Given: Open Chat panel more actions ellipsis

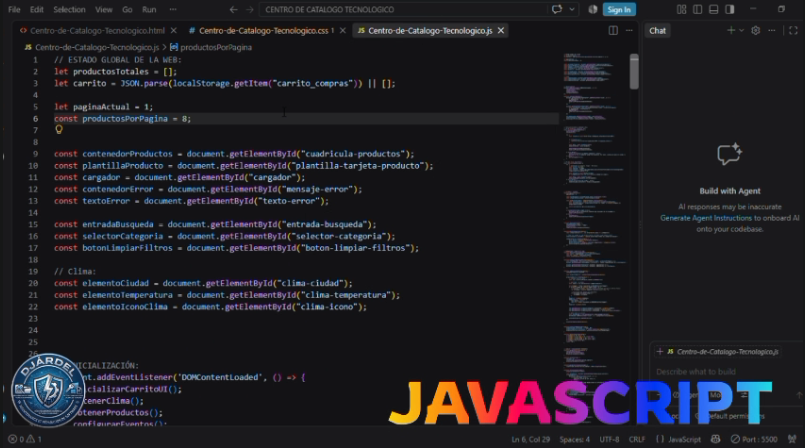Looking at the screenshot, I should [772, 31].
